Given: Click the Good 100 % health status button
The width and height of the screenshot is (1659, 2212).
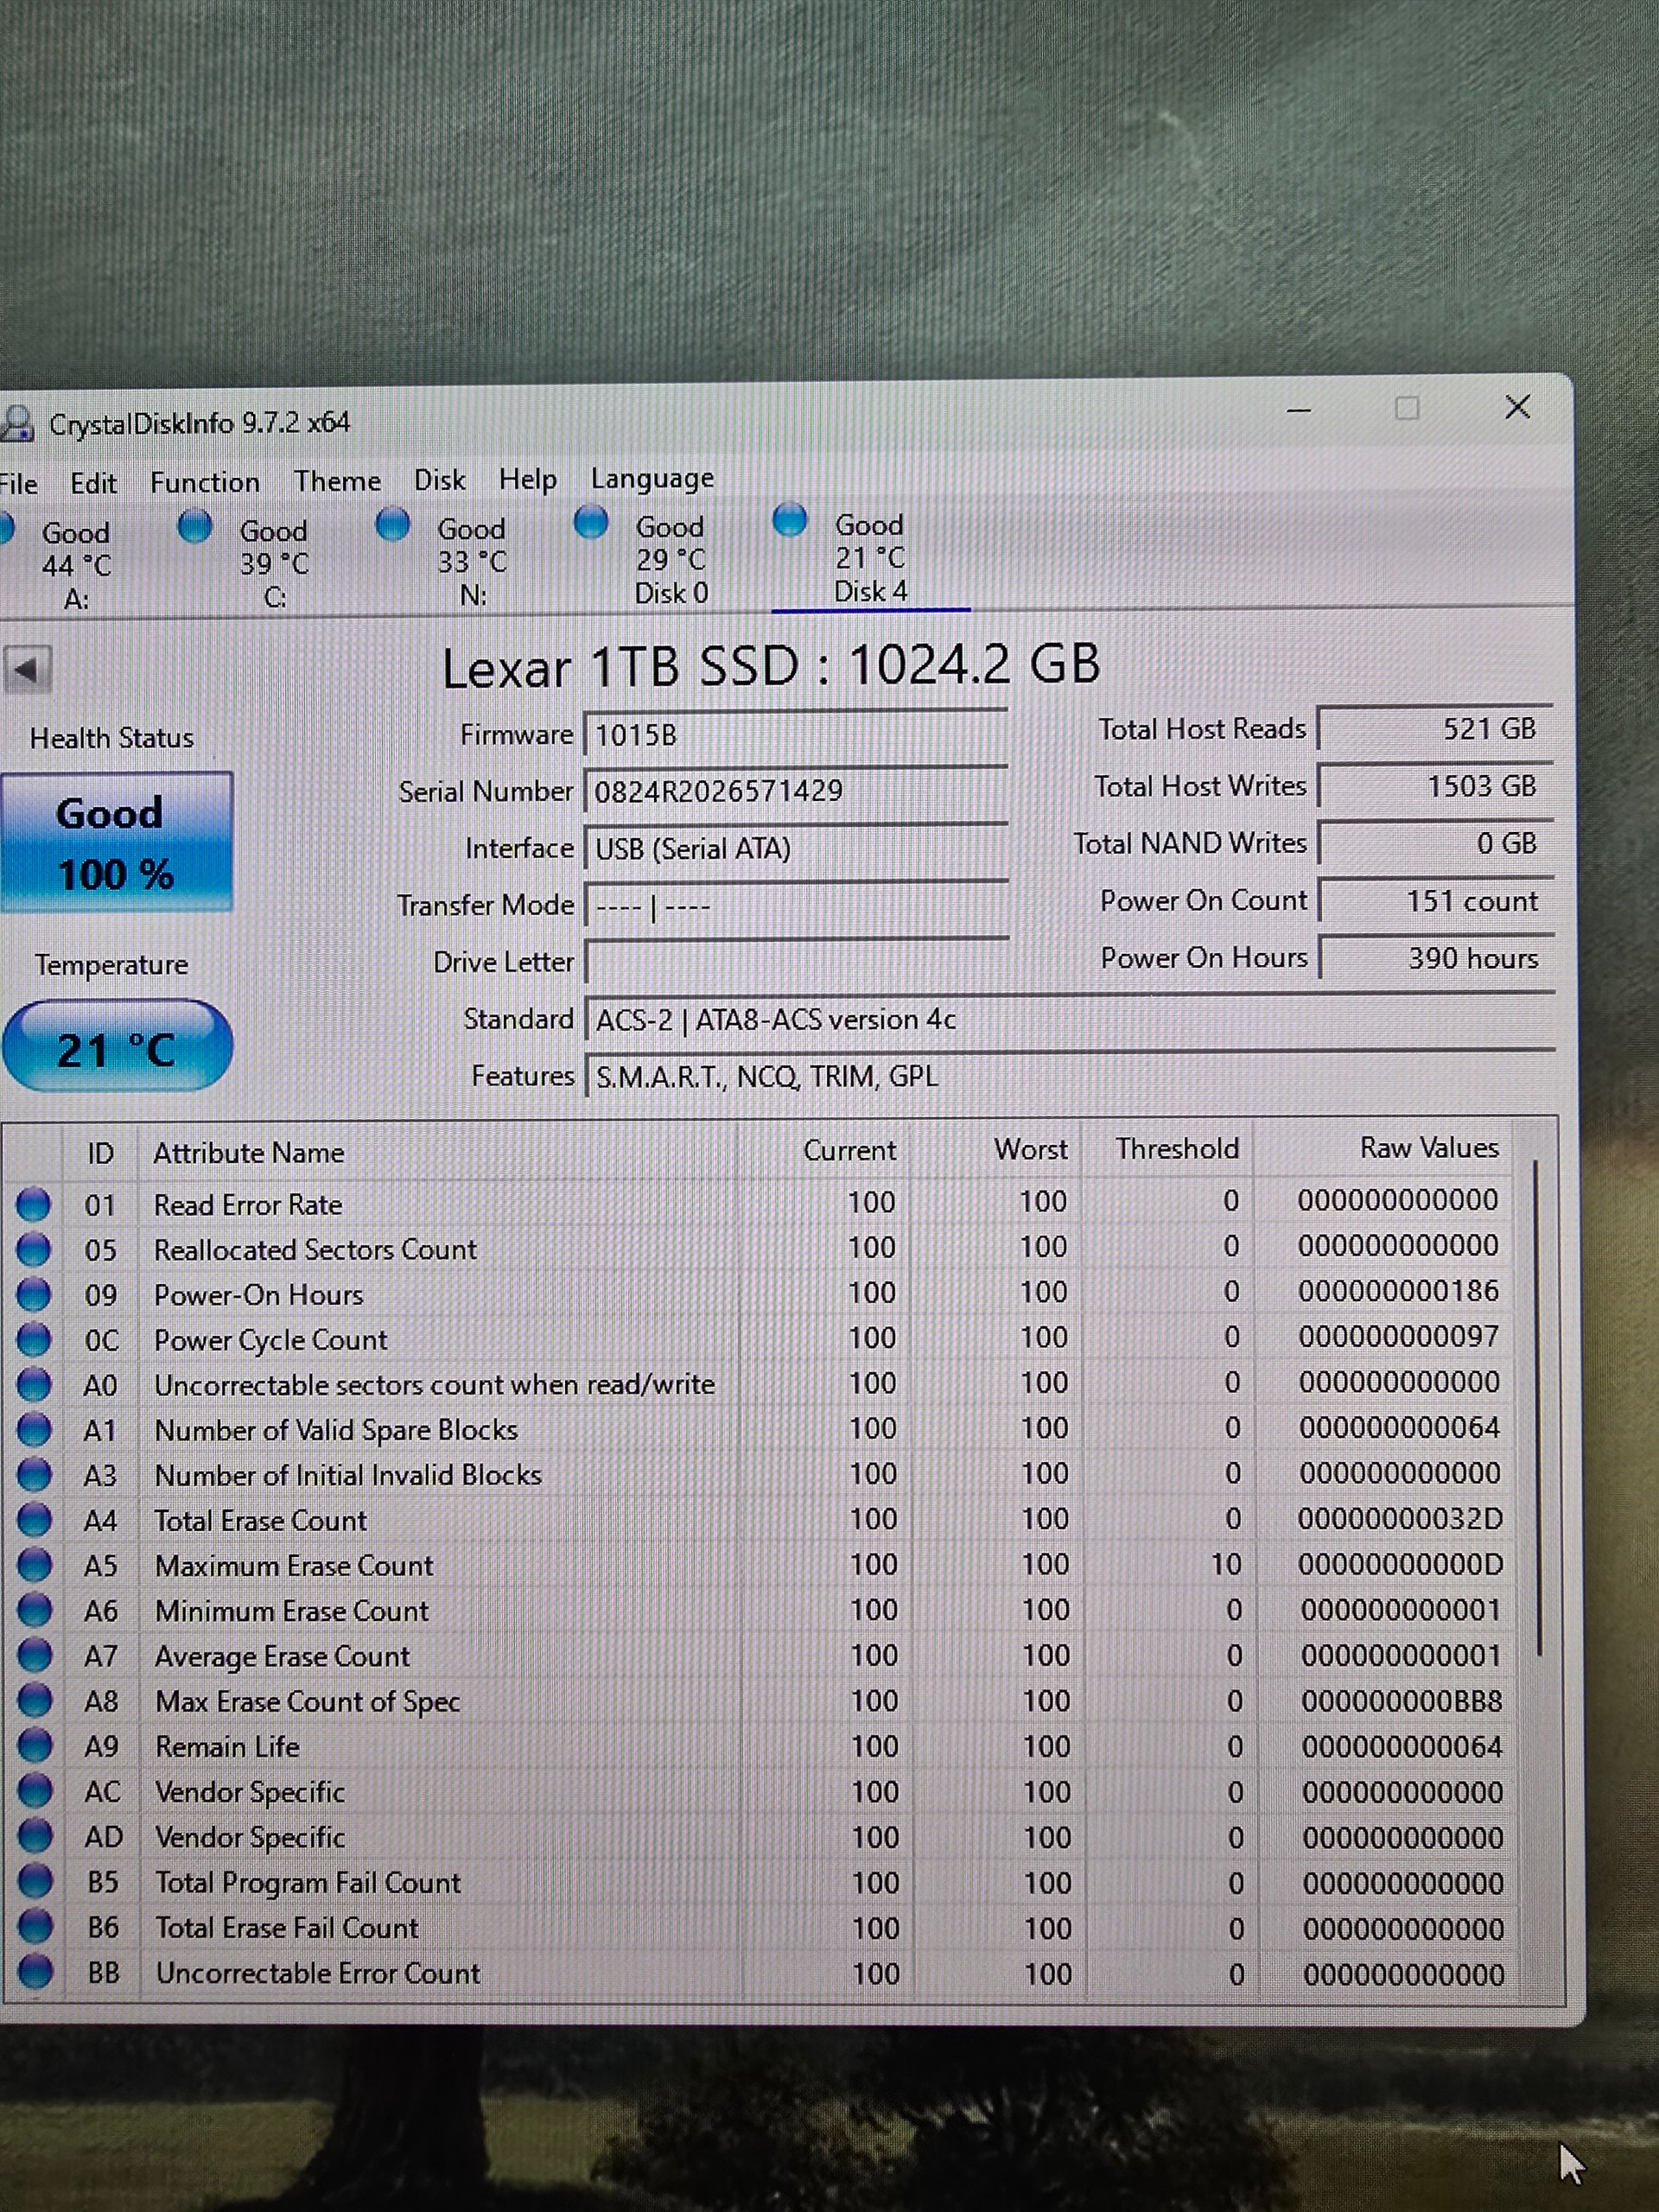Looking at the screenshot, I should click(x=116, y=842).
